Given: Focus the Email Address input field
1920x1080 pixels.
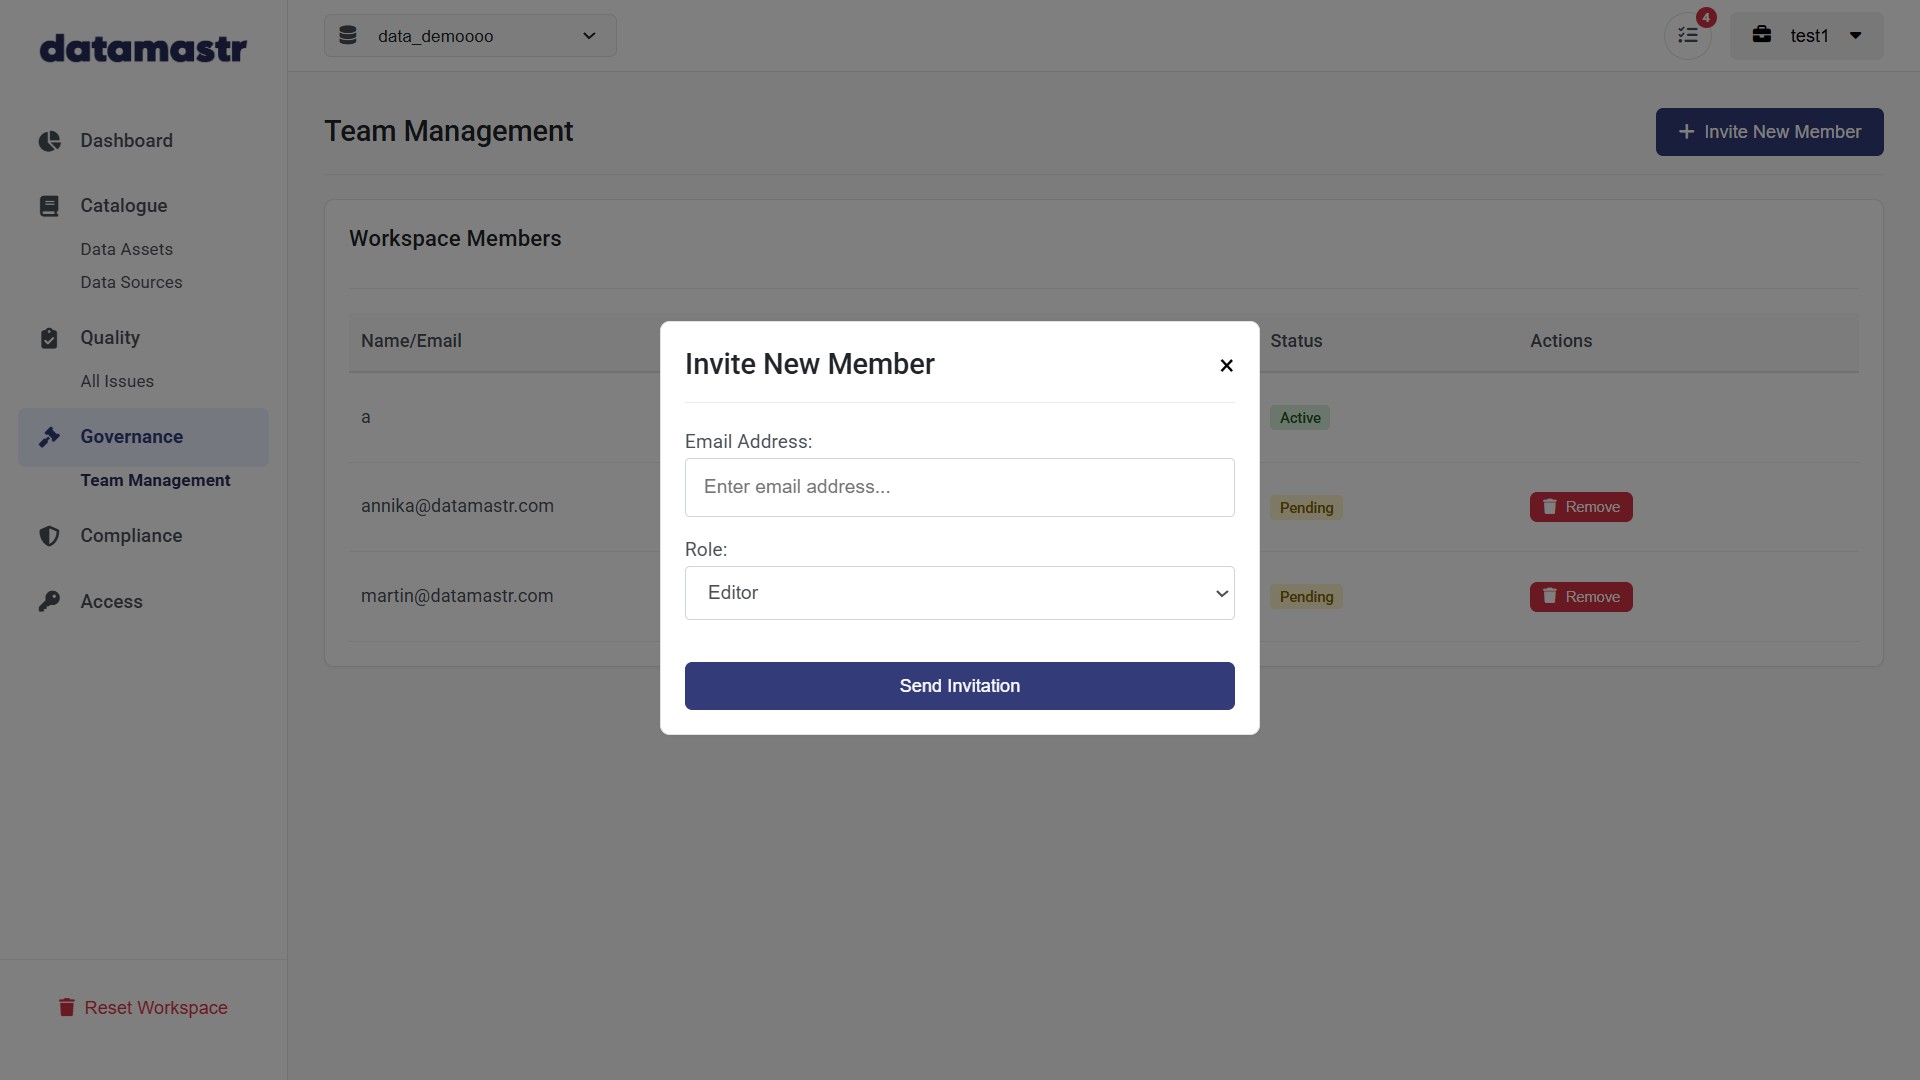Looking at the screenshot, I should [959, 487].
